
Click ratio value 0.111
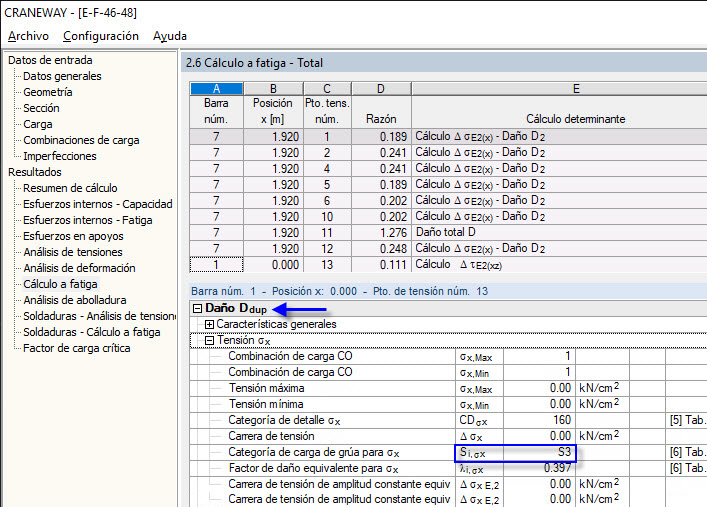[x=381, y=264]
